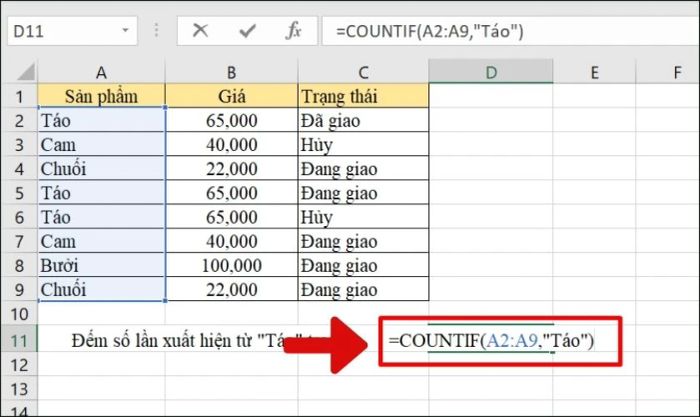Image resolution: width=700 pixels, height=417 pixels.
Task: Select row 8 header
Action: click(19, 265)
